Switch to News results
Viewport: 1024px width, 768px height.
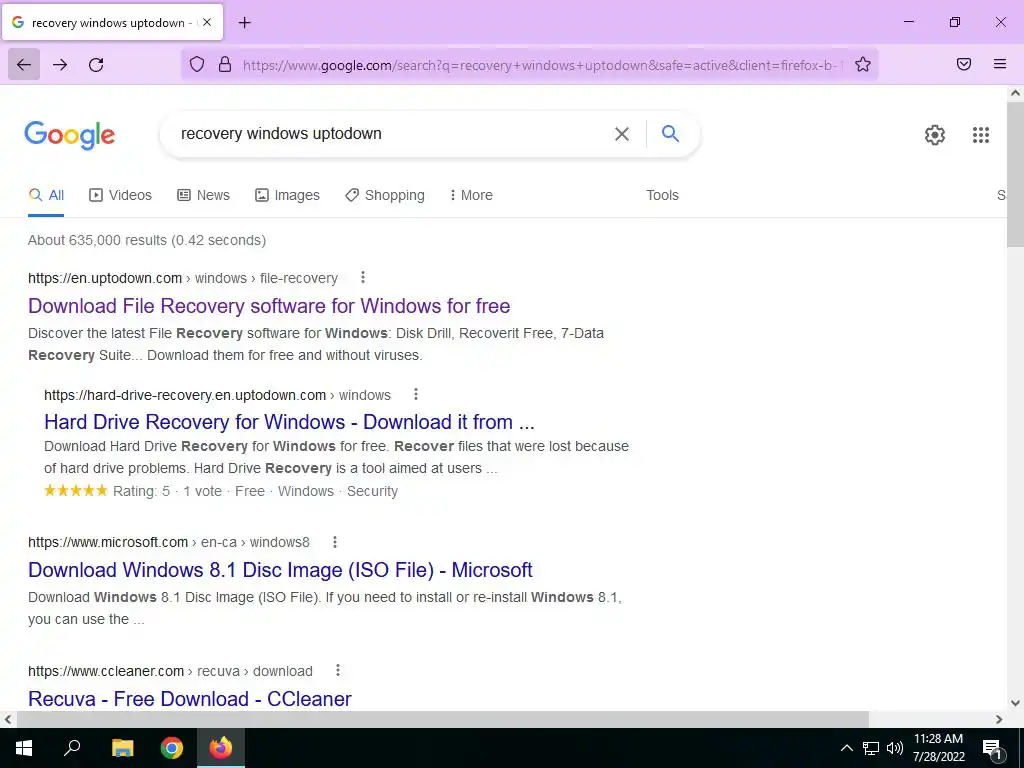(204, 195)
